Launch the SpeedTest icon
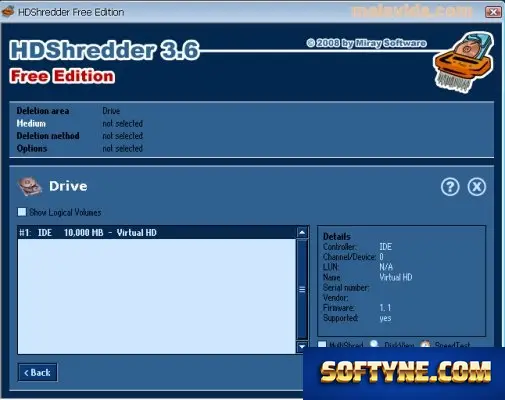 point(425,344)
